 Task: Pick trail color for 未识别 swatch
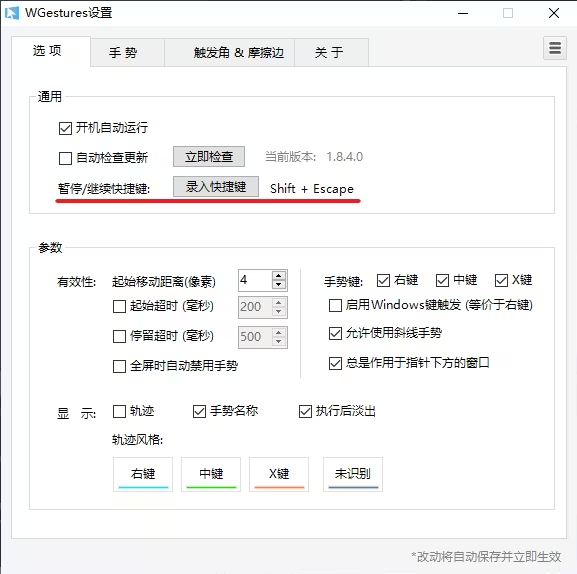tap(353, 474)
